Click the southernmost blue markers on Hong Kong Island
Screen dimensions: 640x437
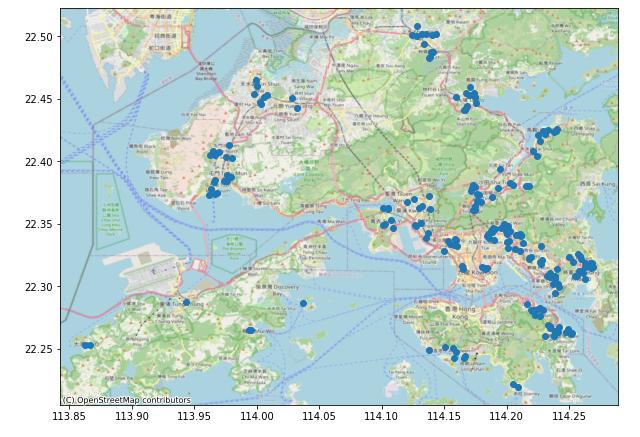516,385
